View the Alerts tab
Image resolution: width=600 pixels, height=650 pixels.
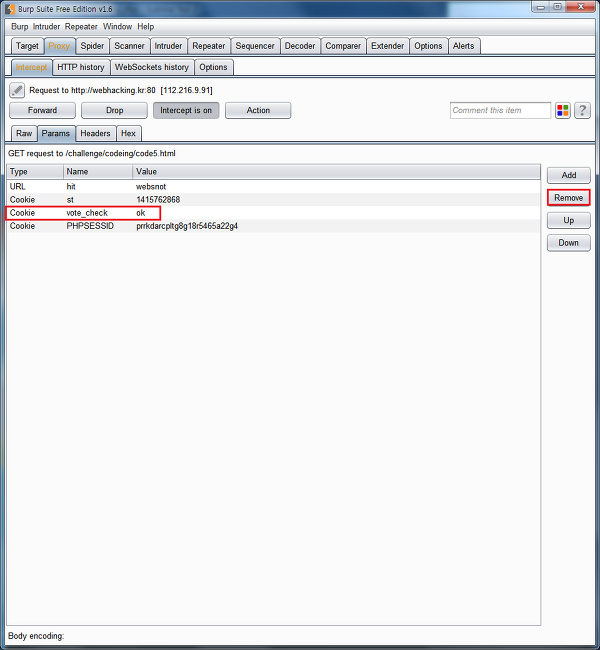click(464, 46)
